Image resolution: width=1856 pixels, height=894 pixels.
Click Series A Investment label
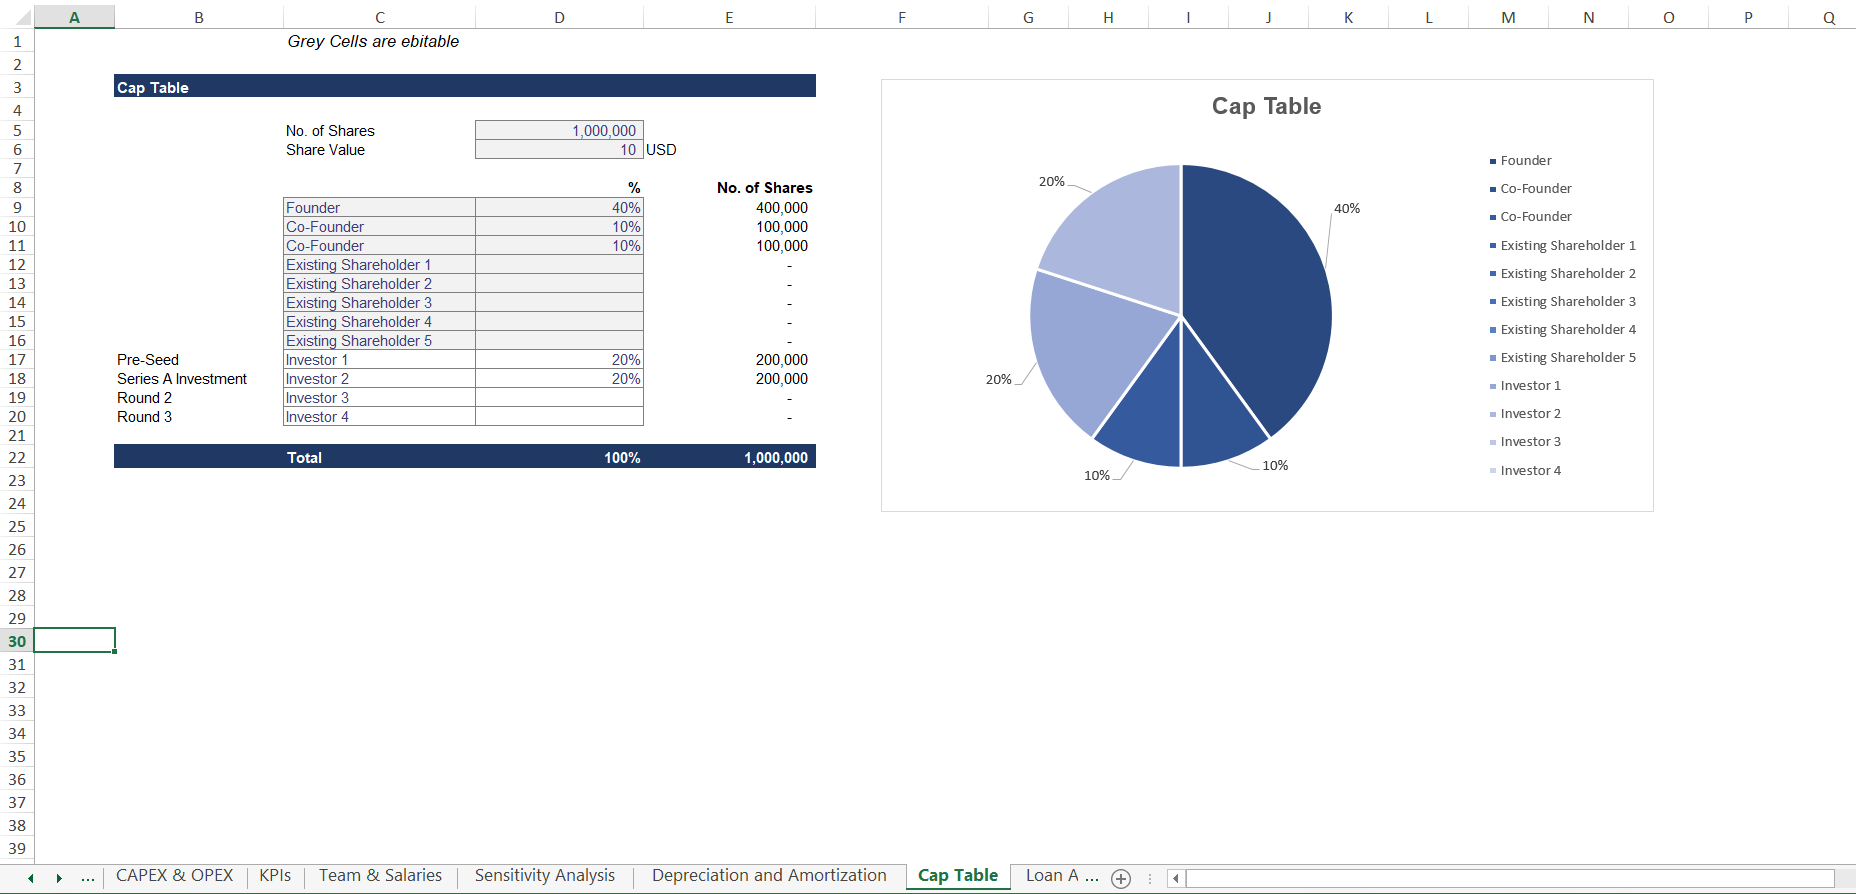click(182, 379)
